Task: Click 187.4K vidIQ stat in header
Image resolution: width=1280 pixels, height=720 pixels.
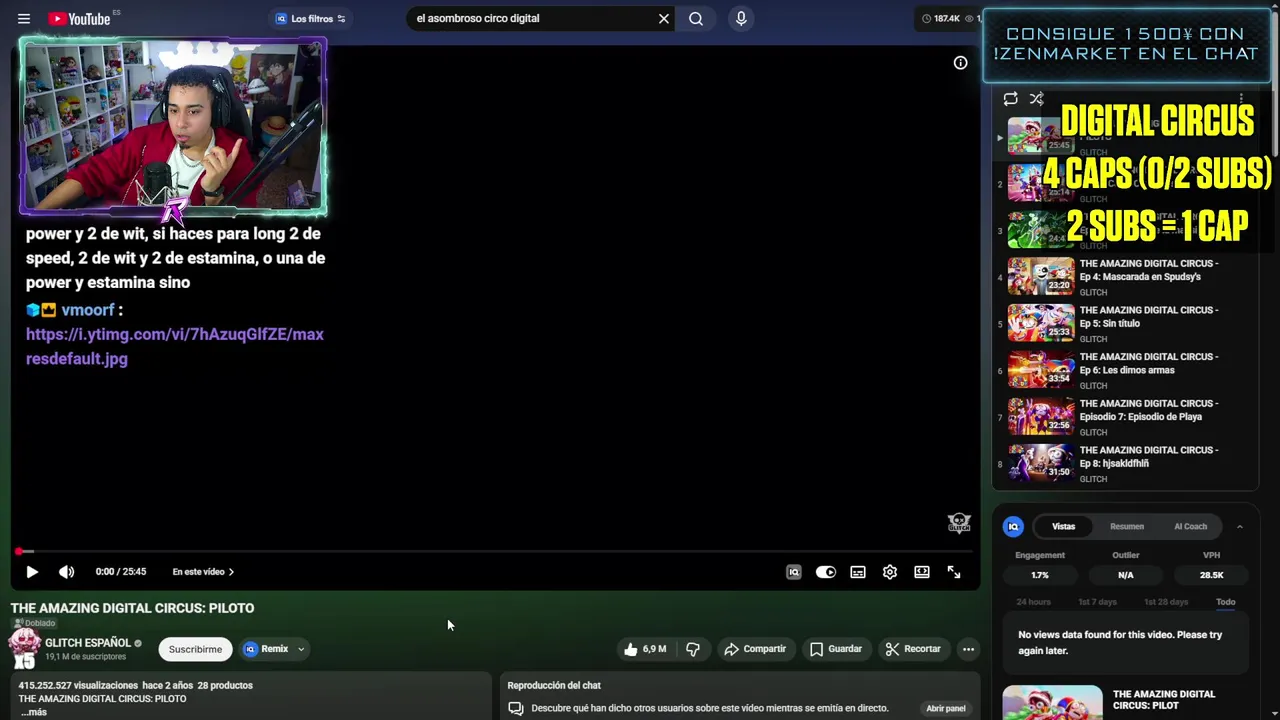Action: (x=940, y=18)
